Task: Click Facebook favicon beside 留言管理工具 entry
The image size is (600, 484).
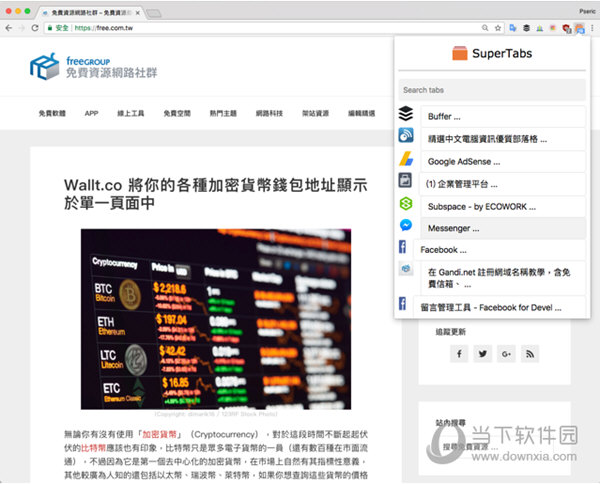Action: (x=402, y=303)
